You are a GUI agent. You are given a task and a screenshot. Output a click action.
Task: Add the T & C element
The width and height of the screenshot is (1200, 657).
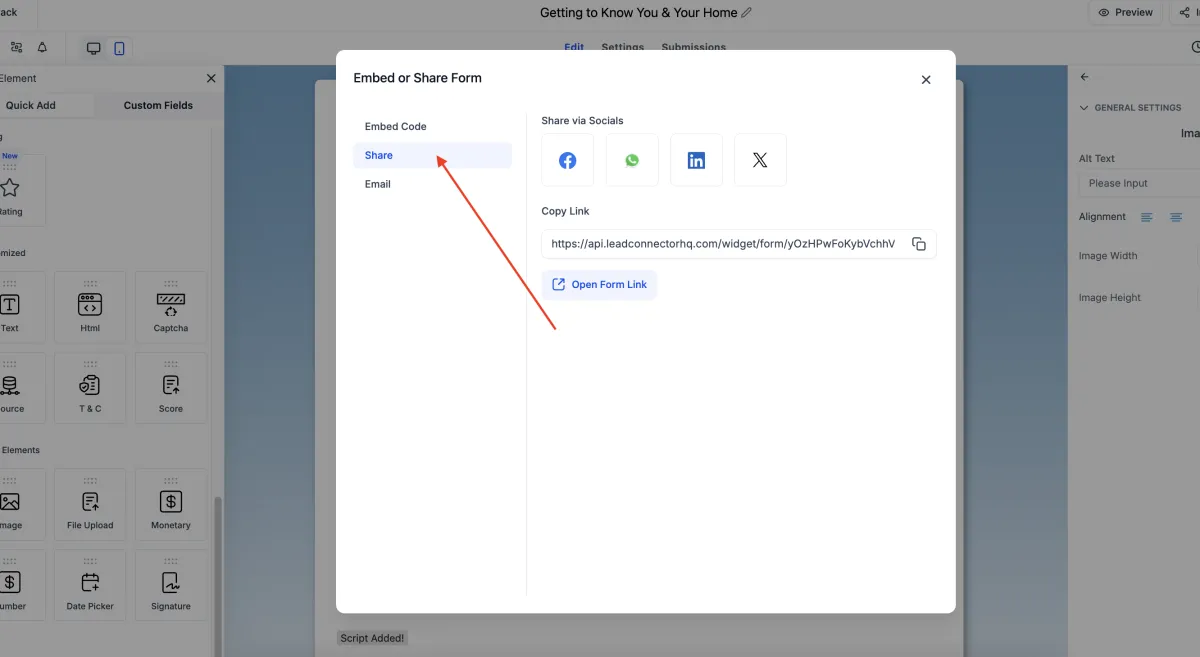[90, 388]
